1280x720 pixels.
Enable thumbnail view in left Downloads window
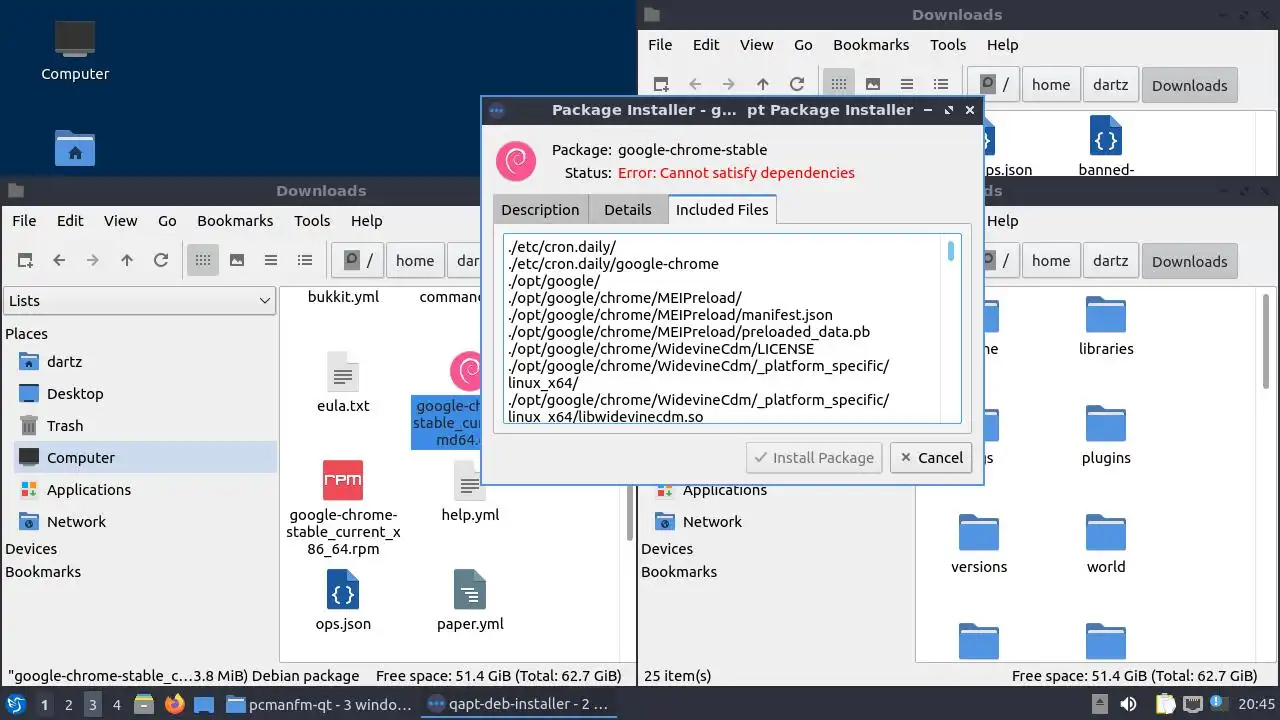pos(237,260)
